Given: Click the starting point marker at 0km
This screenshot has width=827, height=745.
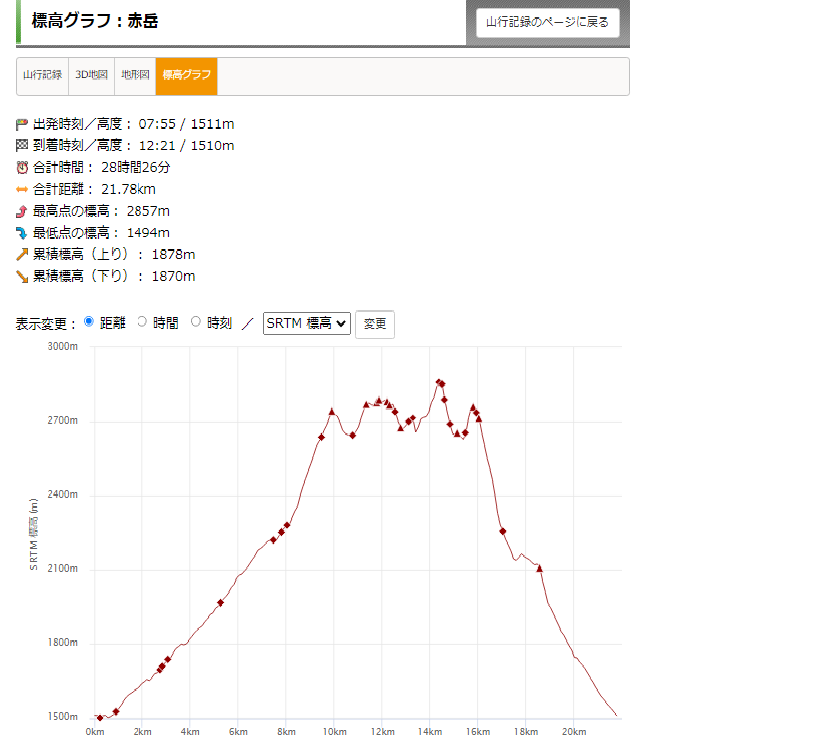Looking at the screenshot, I should point(99,718).
